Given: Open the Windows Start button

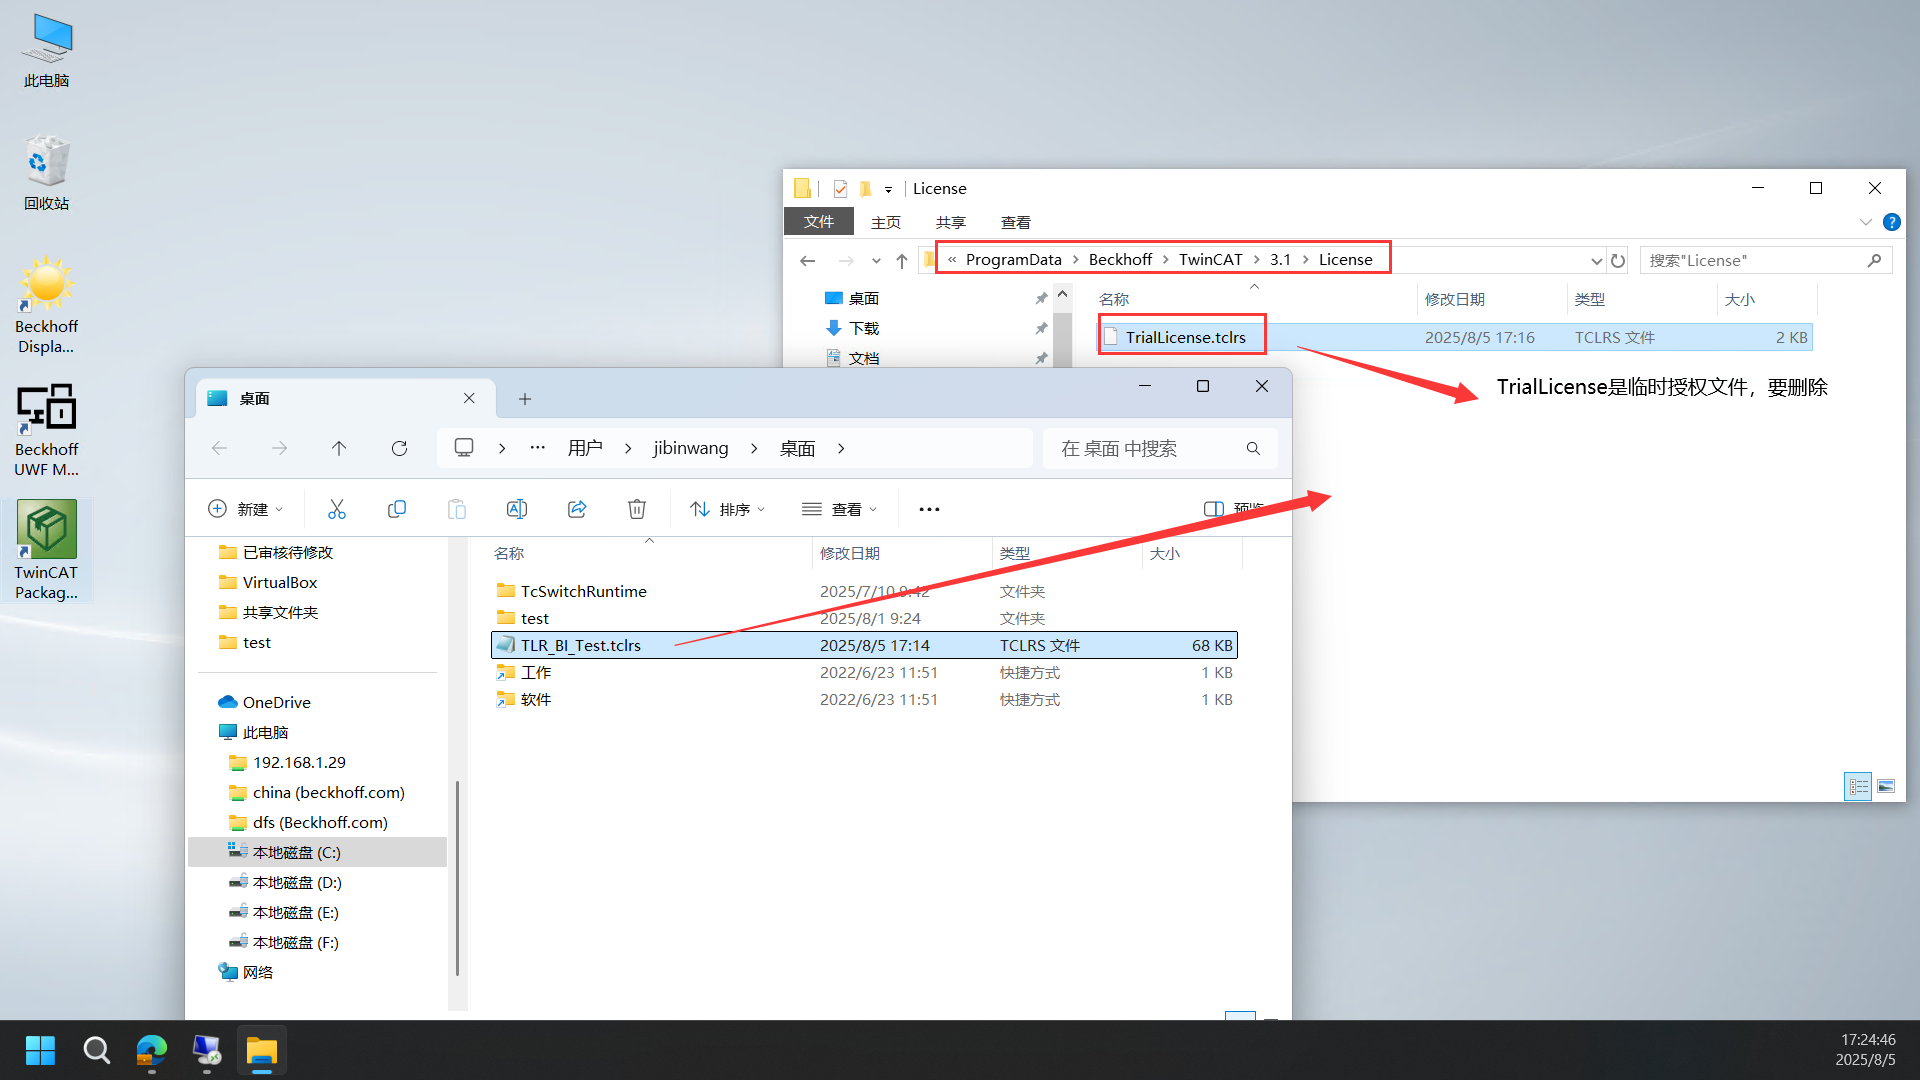Looking at the screenshot, I should (x=40, y=1050).
